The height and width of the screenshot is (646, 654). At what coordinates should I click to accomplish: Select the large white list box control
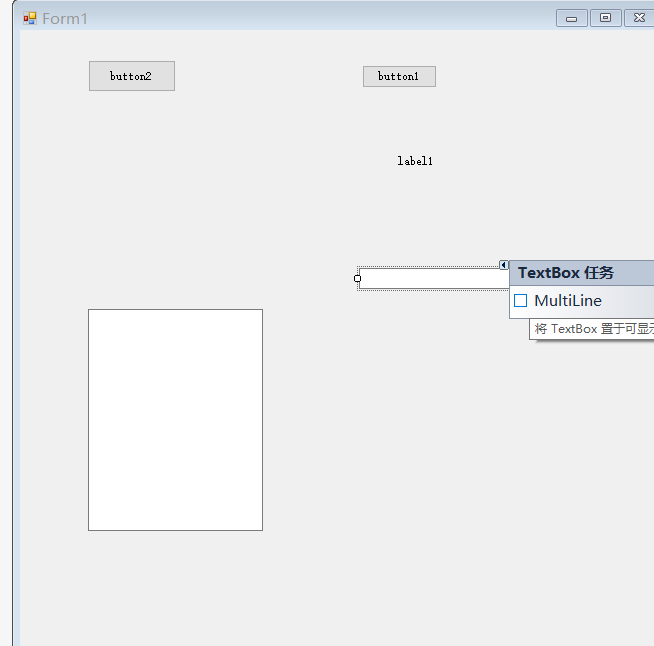(x=175, y=420)
